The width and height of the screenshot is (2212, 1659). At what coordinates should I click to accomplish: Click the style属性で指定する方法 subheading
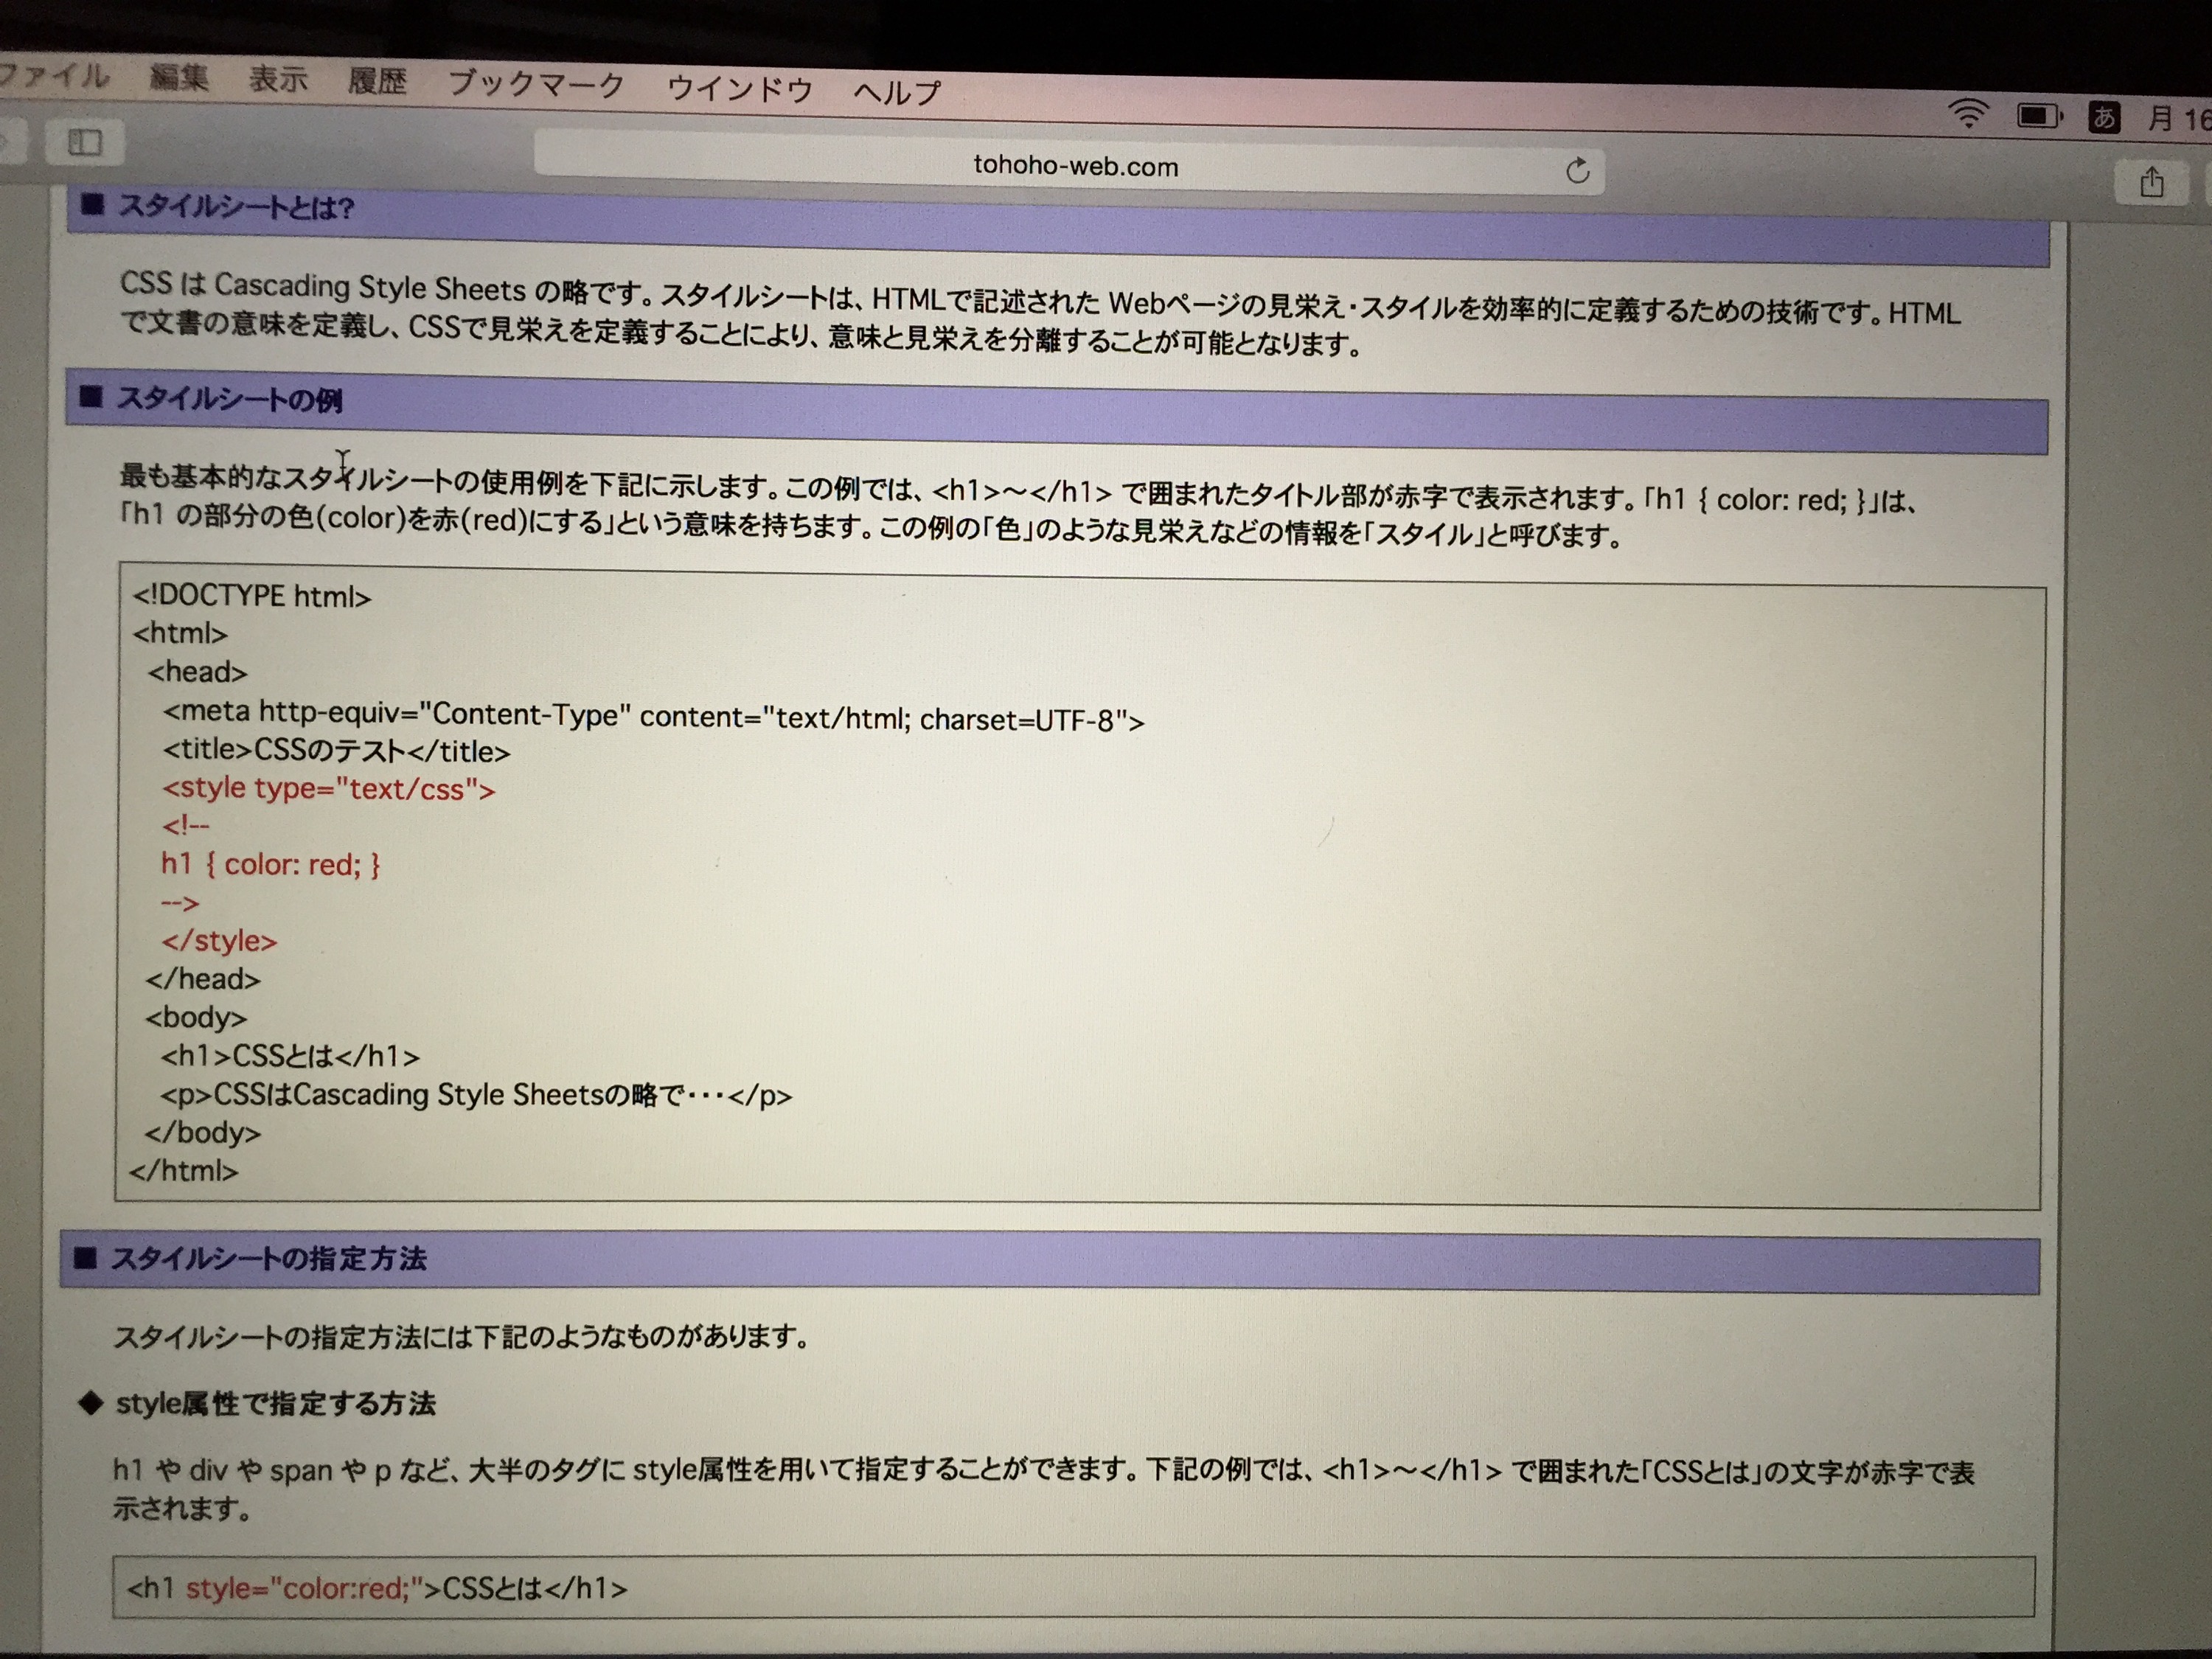[275, 1404]
